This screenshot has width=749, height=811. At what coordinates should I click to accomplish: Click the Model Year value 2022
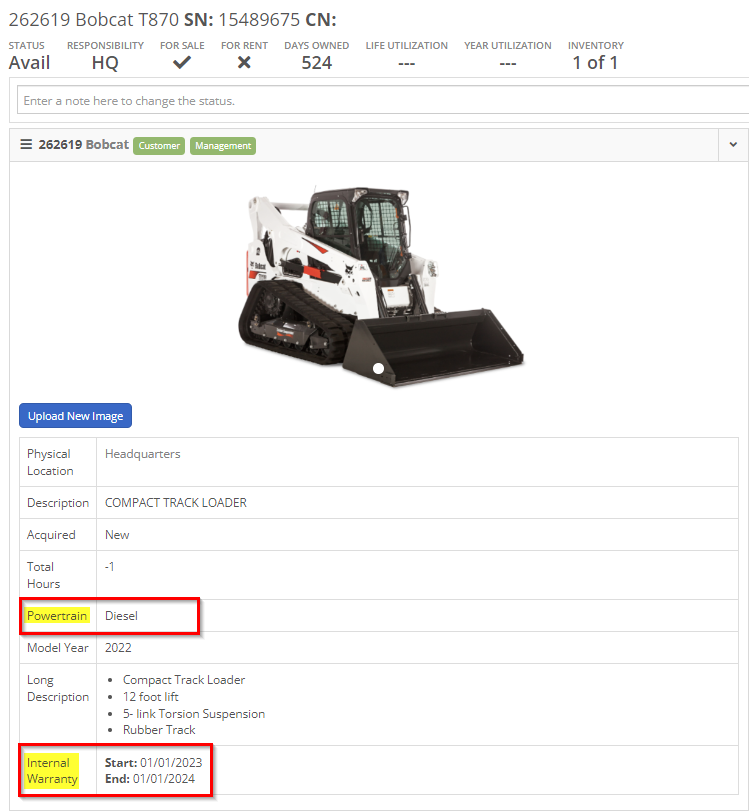click(118, 648)
